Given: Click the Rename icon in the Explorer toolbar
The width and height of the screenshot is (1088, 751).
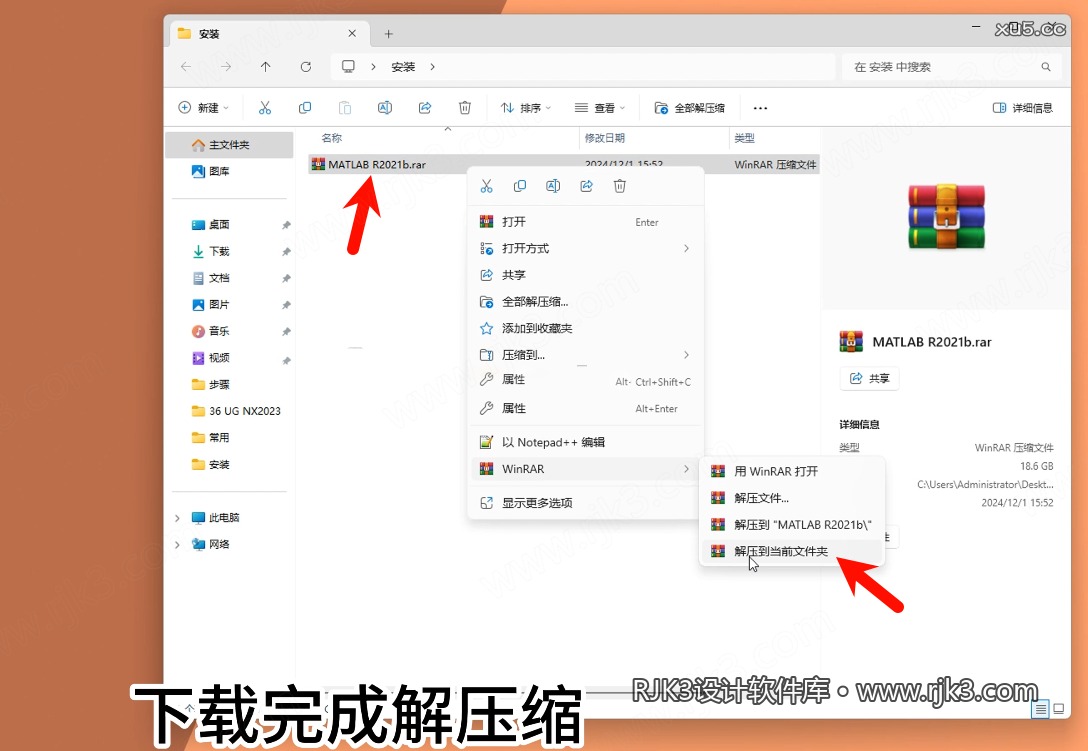Looking at the screenshot, I should 384,108.
